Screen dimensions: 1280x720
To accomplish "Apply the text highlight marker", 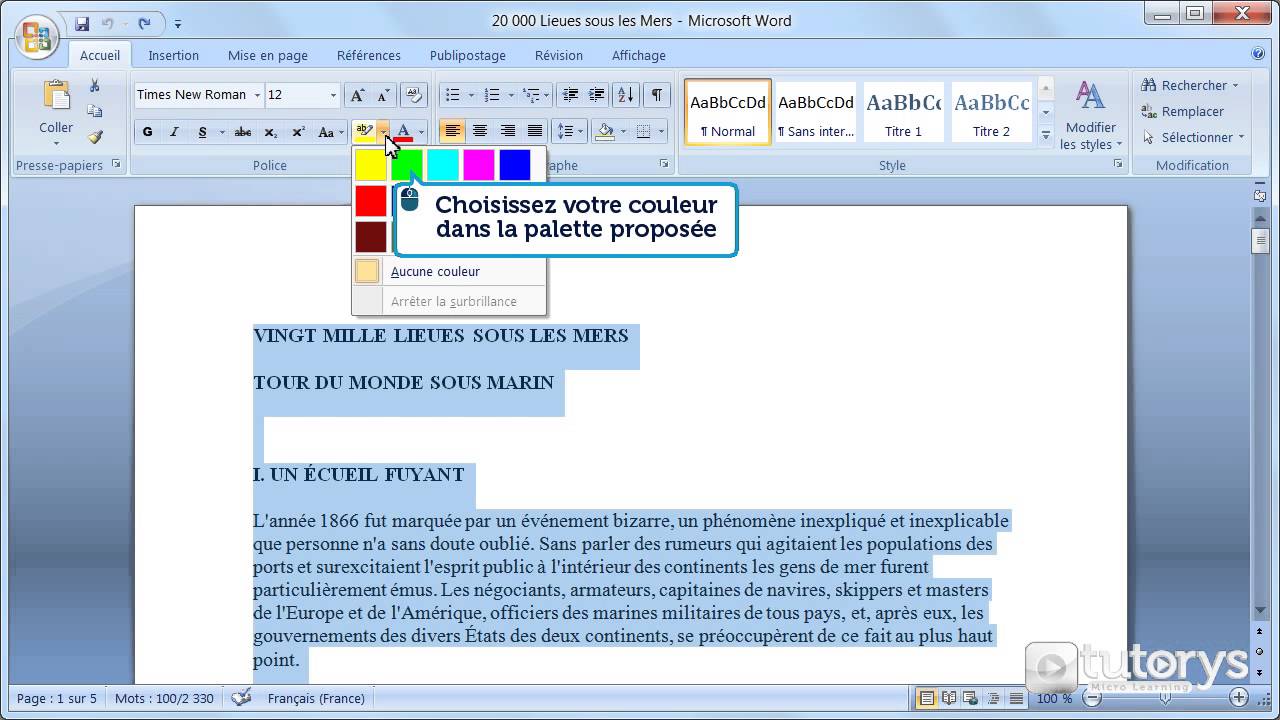I will [364, 132].
